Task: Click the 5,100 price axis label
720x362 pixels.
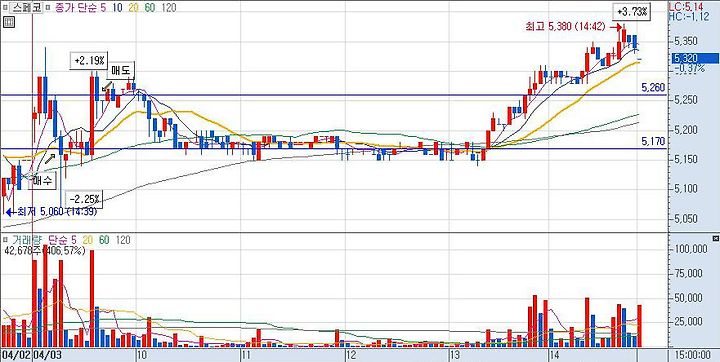Action: (686, 189)
